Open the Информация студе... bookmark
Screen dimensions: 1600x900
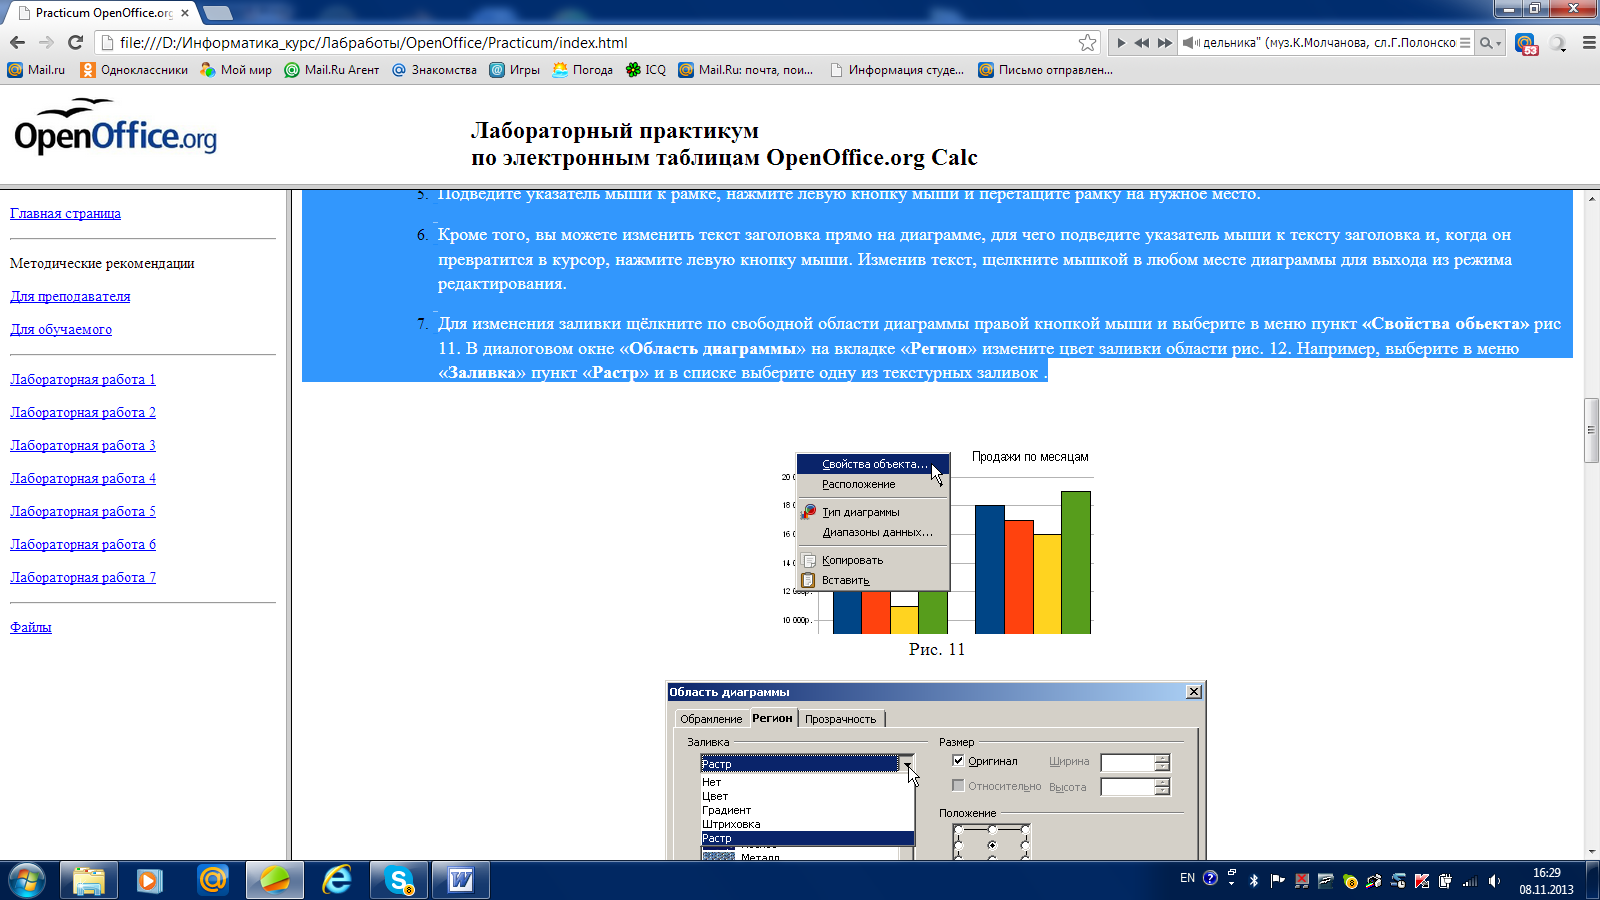(897, 70)
